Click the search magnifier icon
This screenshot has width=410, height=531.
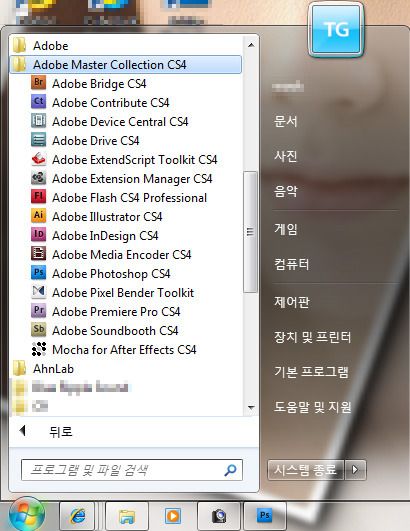(231, 470)
